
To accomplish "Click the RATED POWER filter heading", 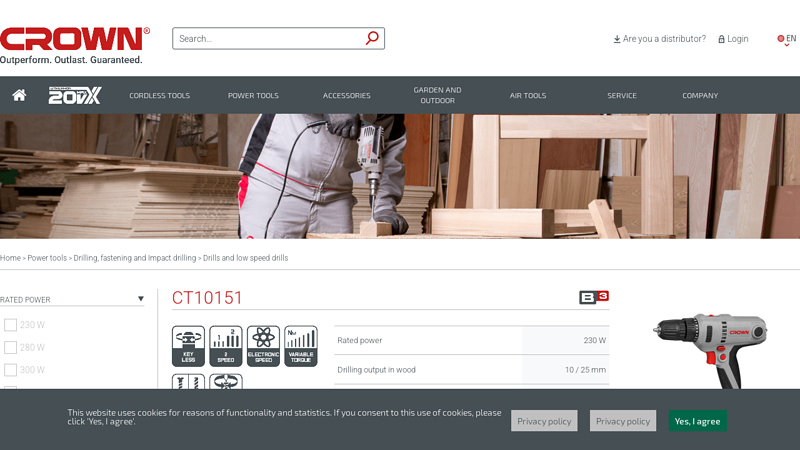I will (25, 299).
